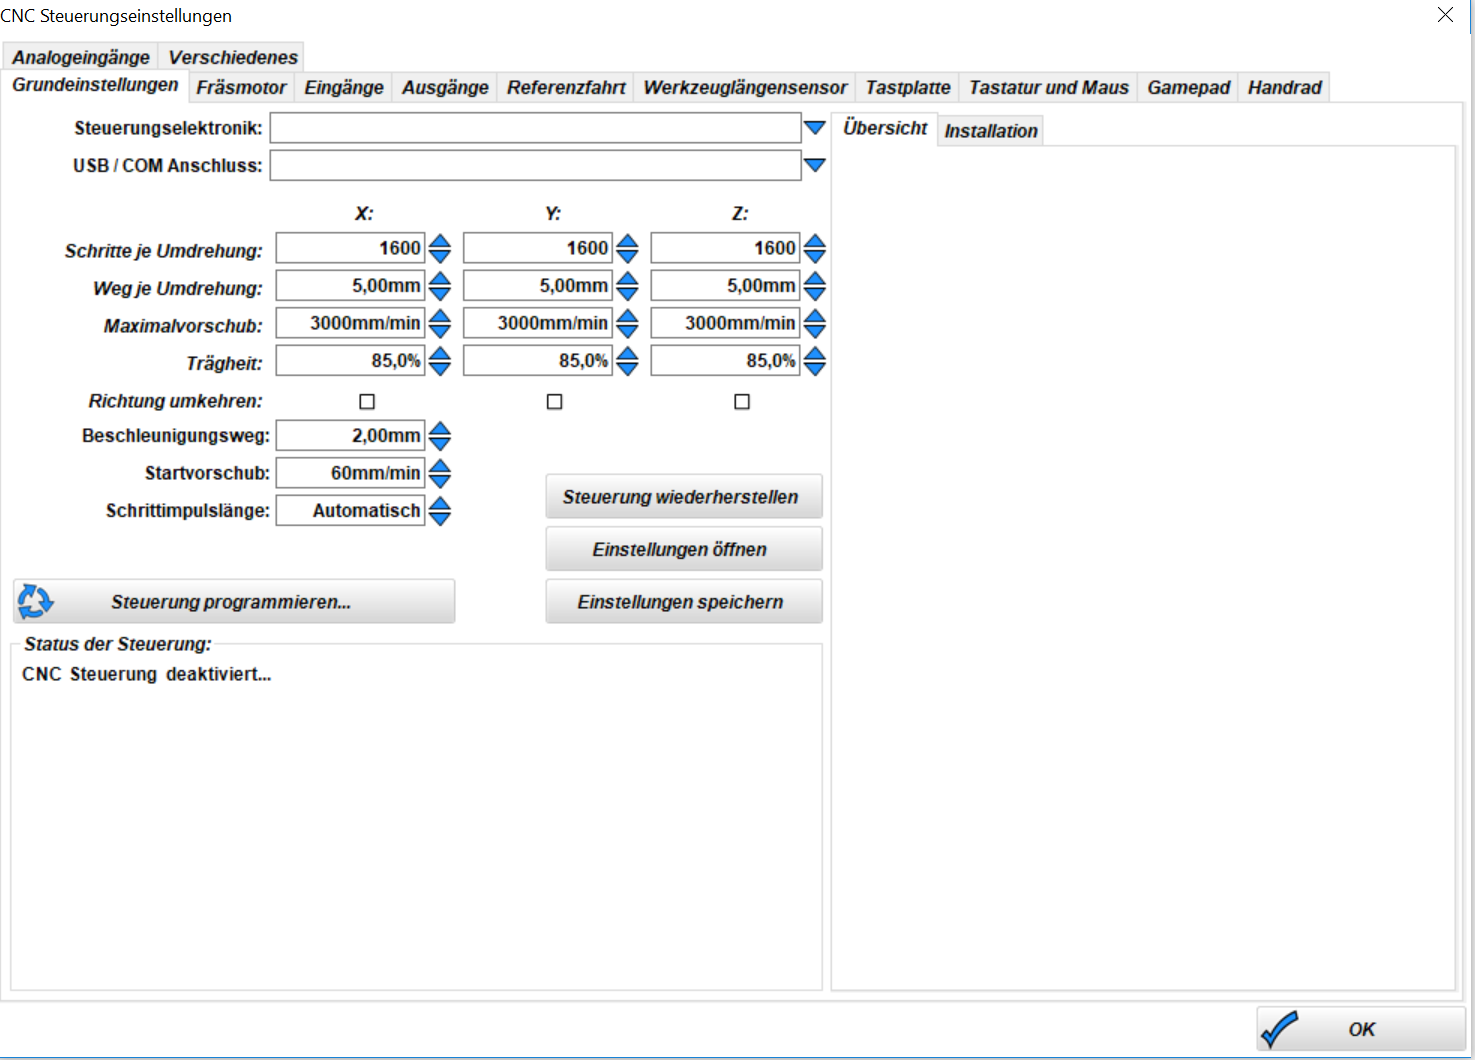
Task: Open the Referenzfahrt tab
Action: [565, 88]
